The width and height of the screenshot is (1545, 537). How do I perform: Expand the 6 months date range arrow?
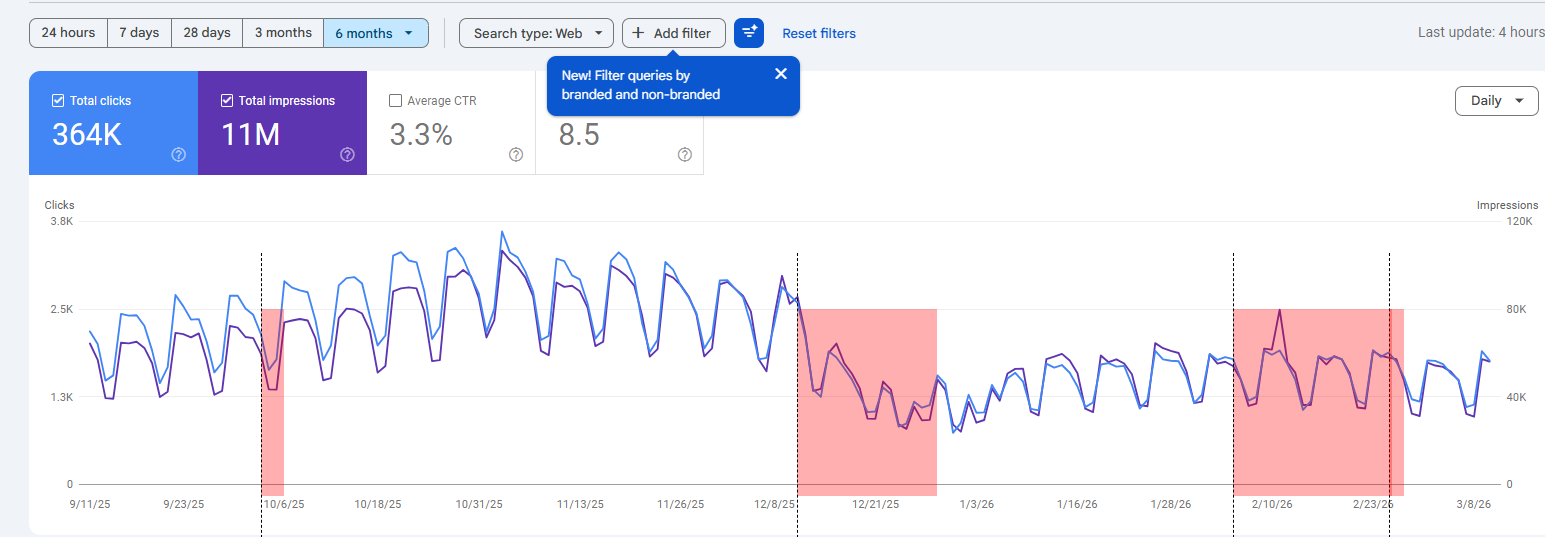click(x=408, y=33)
